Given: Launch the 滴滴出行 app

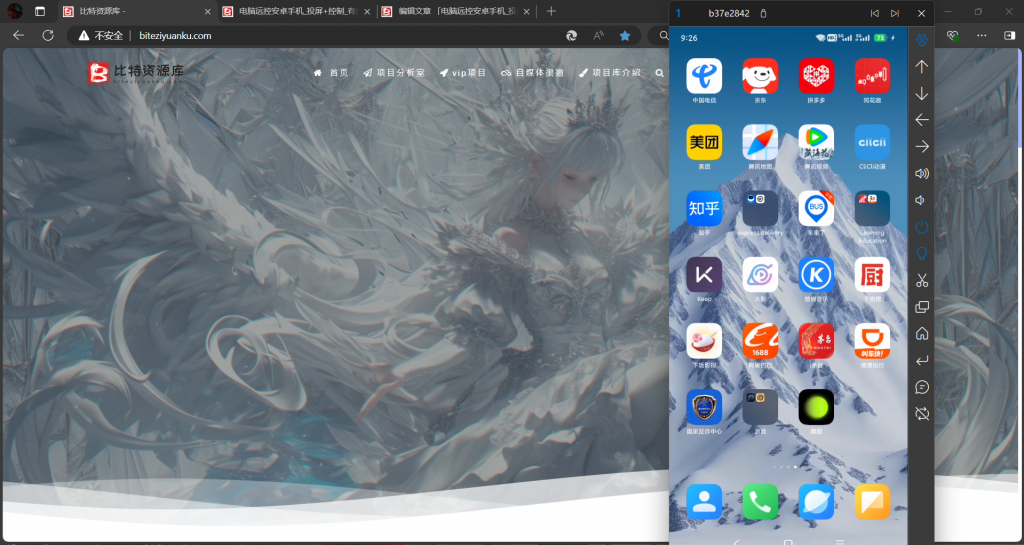Looking at the screenshot, I should coord(872,341).
